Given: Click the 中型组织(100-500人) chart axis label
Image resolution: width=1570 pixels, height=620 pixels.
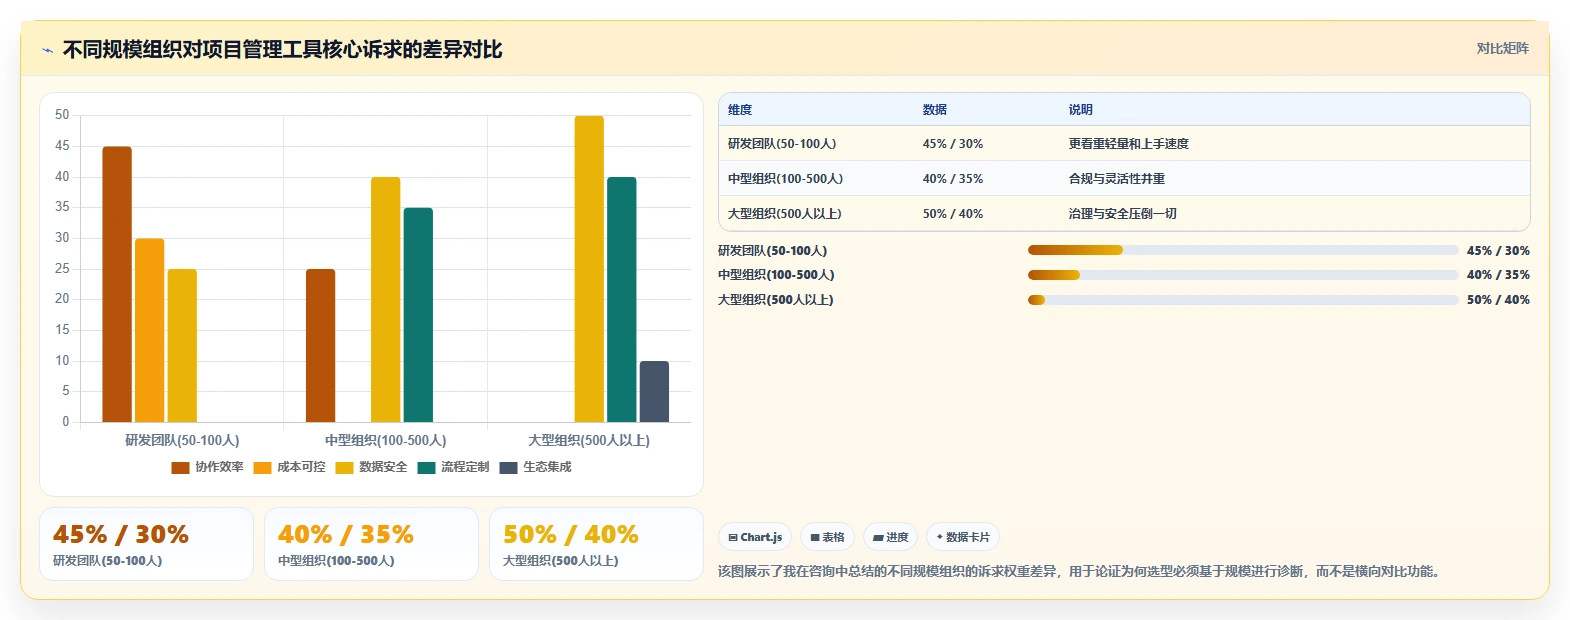Looking at the screenshot, I should coord(386,440).
